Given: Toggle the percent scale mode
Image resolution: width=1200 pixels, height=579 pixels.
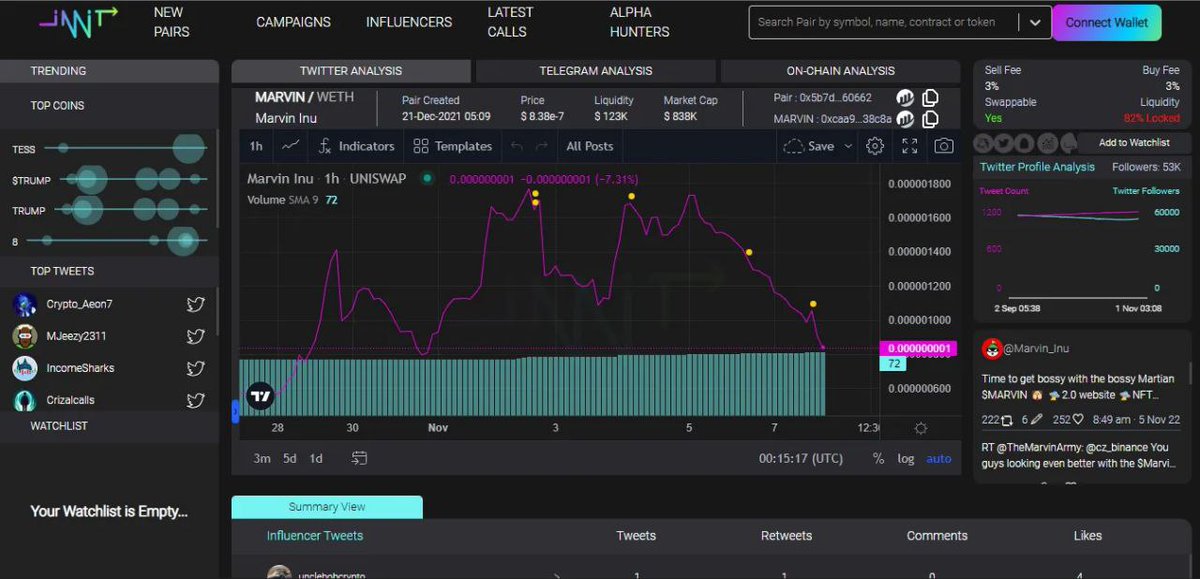Looking at the screenshot, I should [878, 459].
